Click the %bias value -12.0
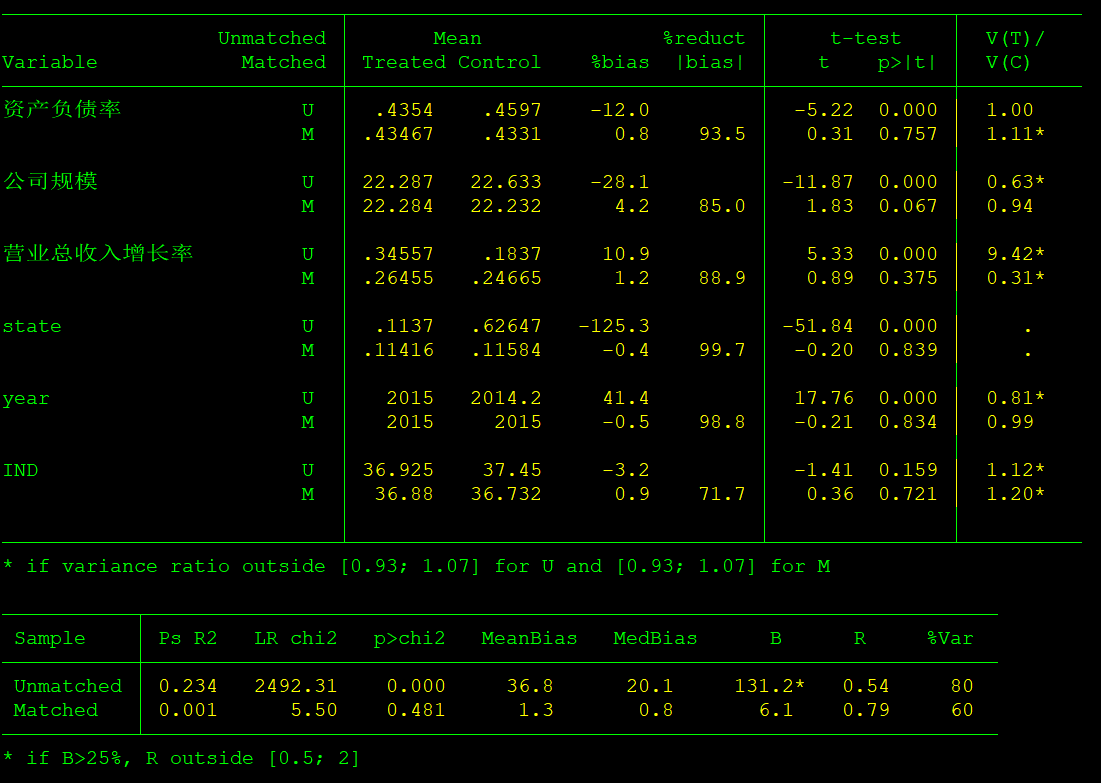The height and width of the screenshot is (783, 1101). click(x=620, y=110)
